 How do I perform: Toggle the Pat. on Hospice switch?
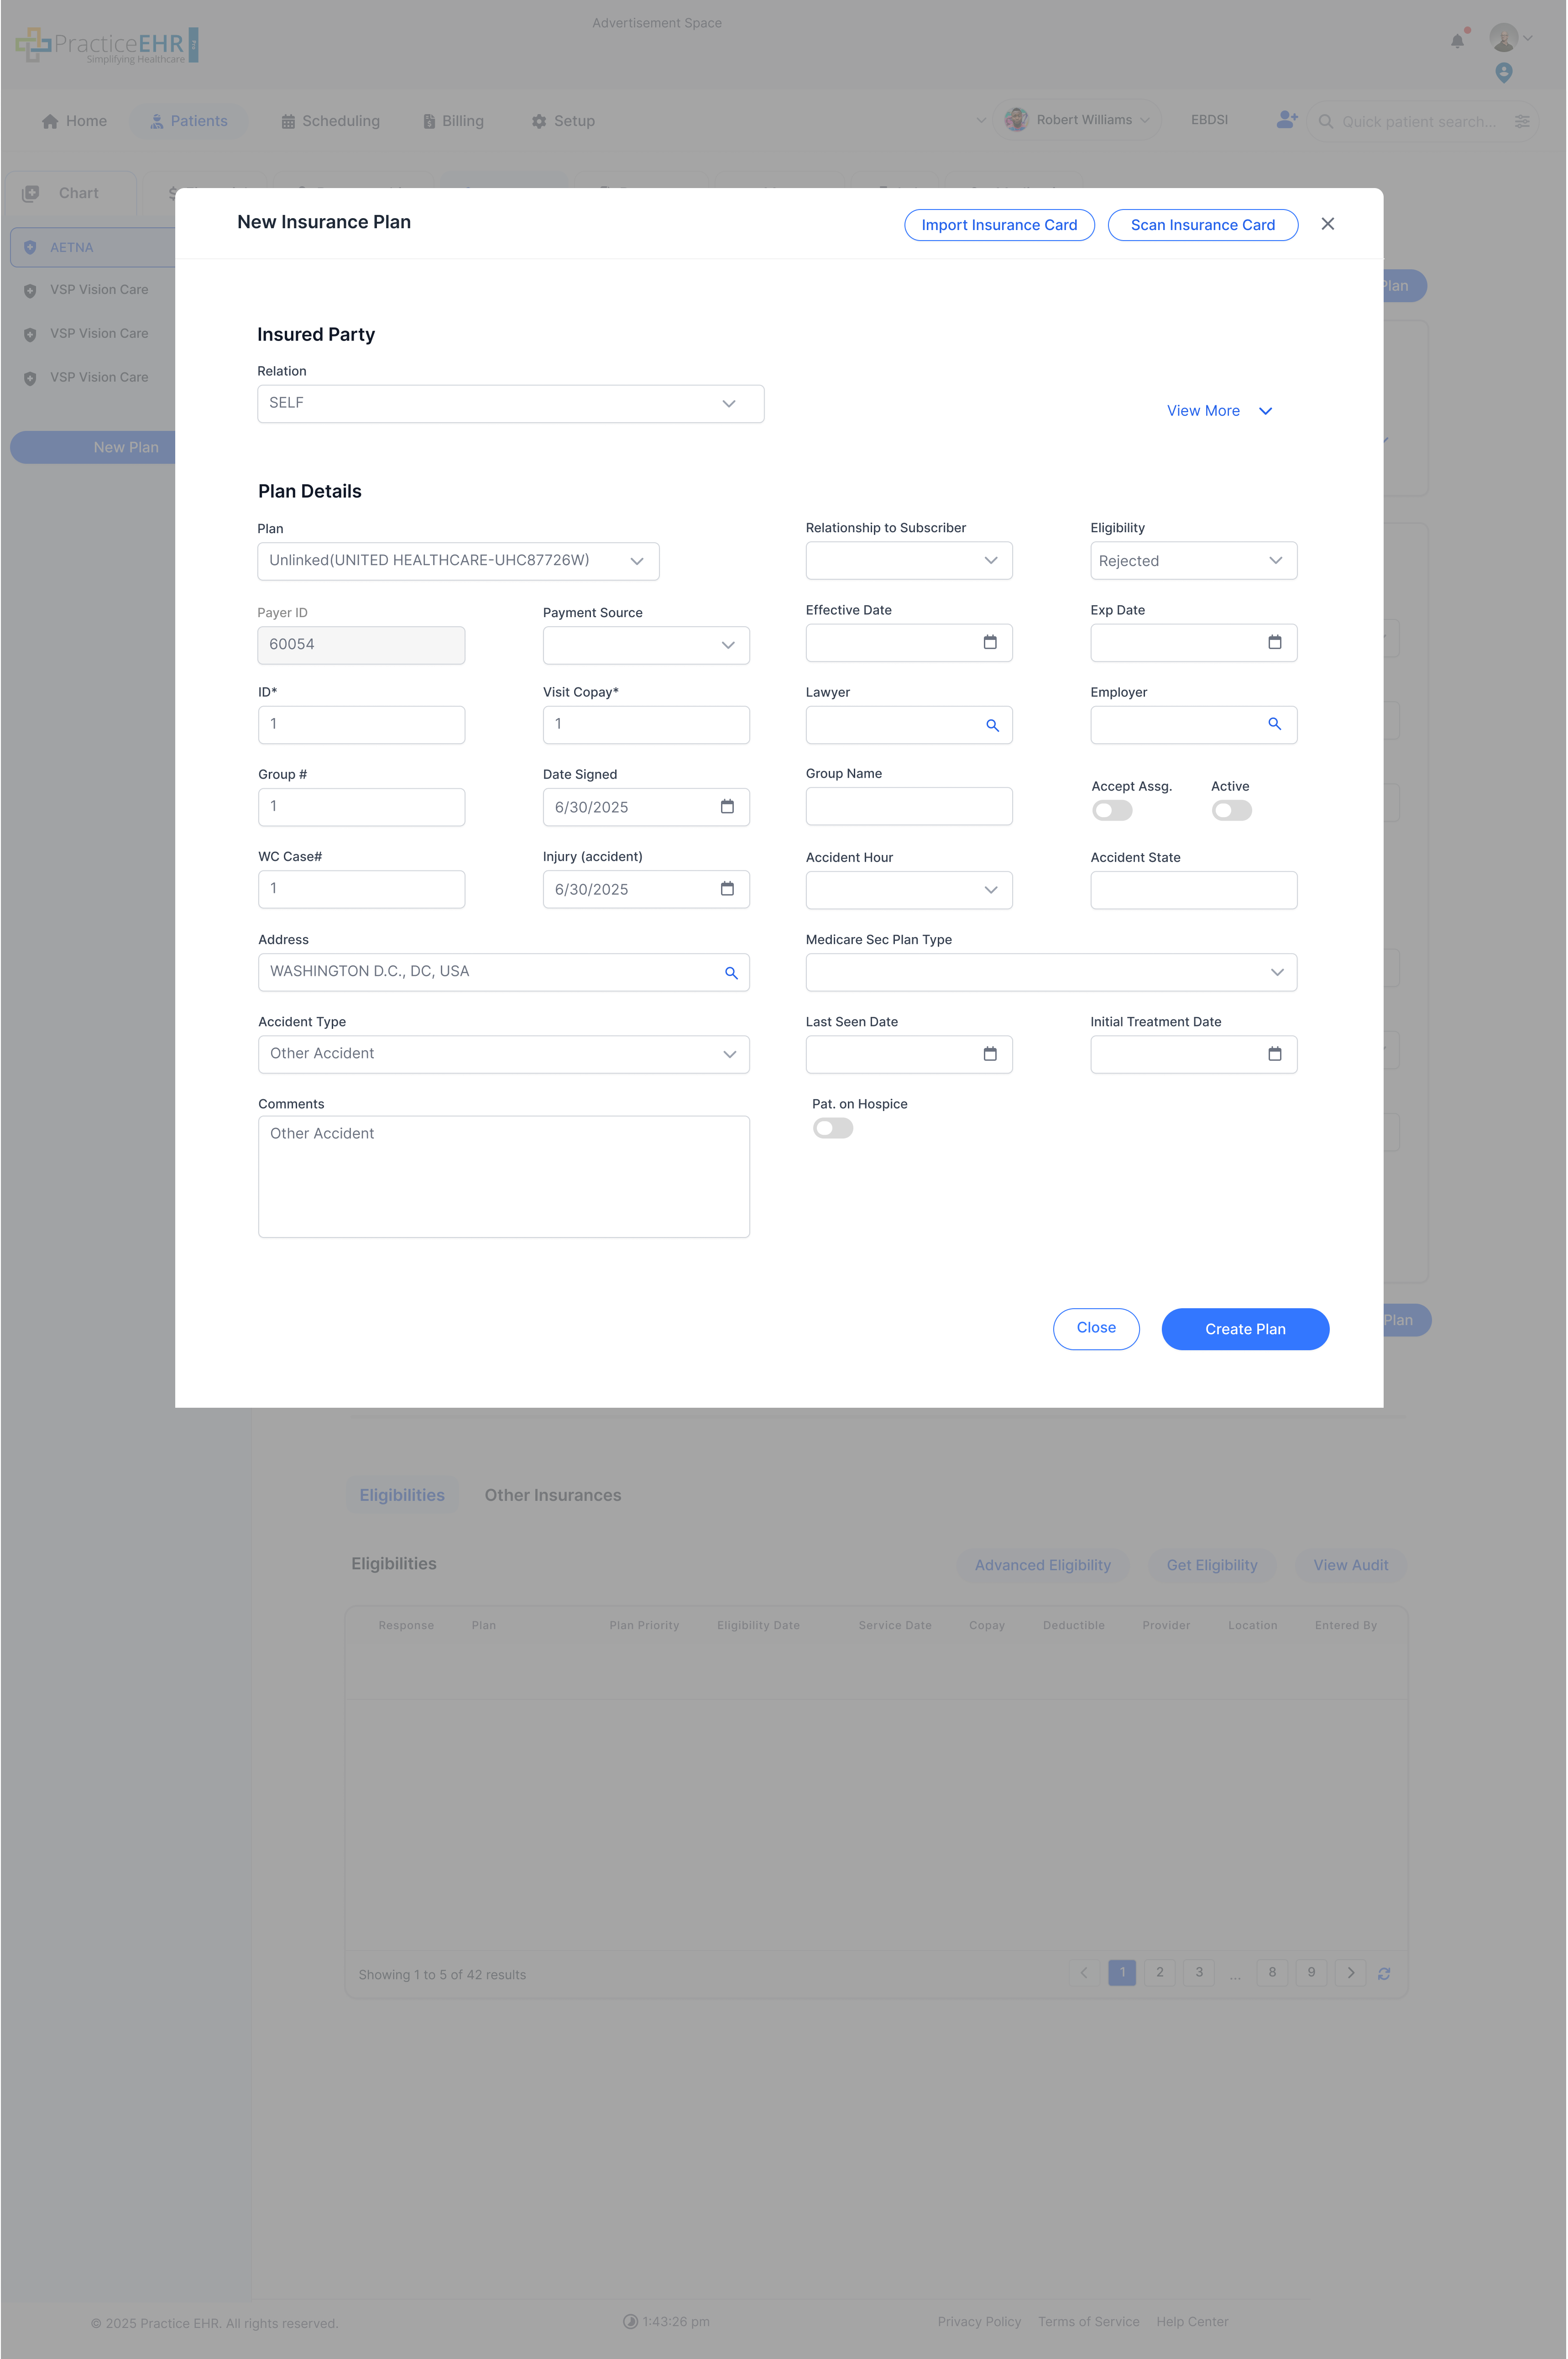pos(832,1128)
